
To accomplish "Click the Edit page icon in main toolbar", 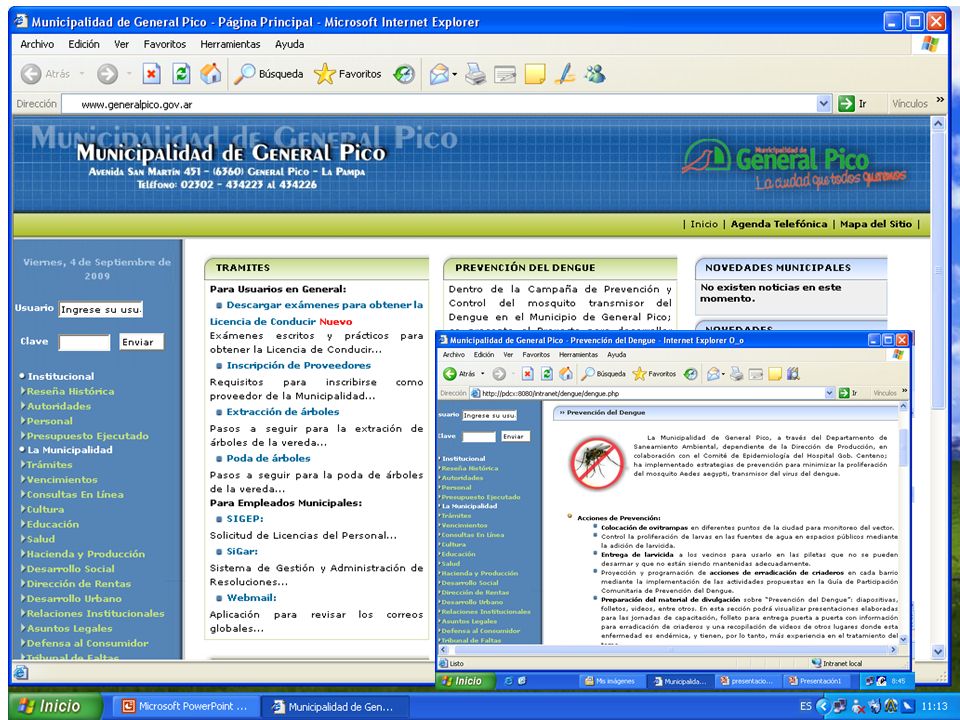I will pos(505,74).
